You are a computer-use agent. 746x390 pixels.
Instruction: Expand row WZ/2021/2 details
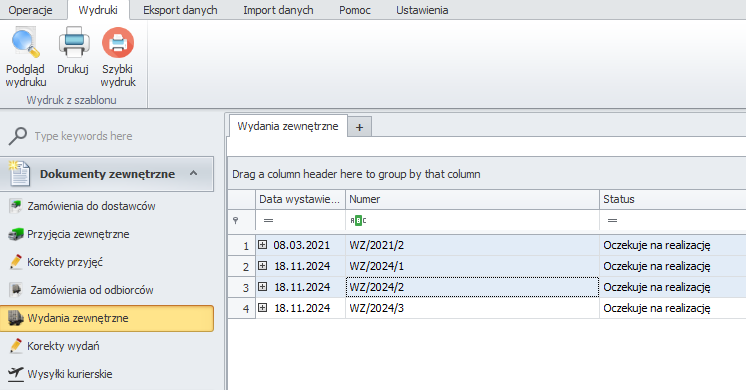tap(262, 244)
